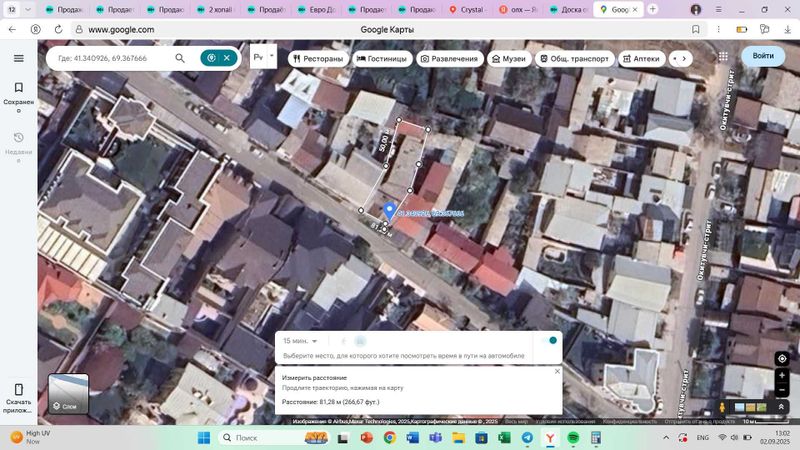The height and width of the screenshot is (450, 800).
Task: Open the Layers thumbnail
Action: point(68,394)
